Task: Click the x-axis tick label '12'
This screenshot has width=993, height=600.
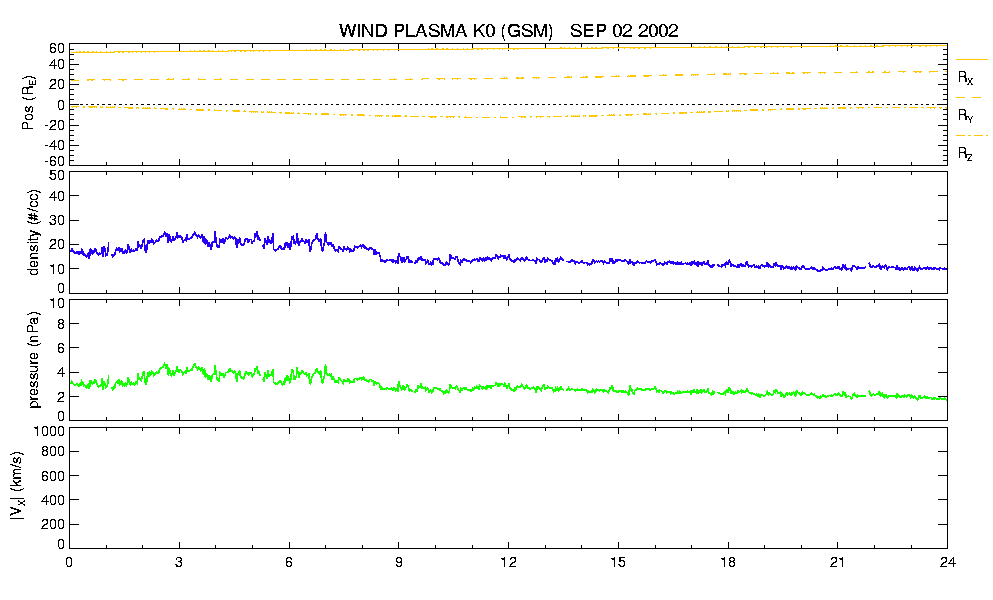Action: coord(508,562)
